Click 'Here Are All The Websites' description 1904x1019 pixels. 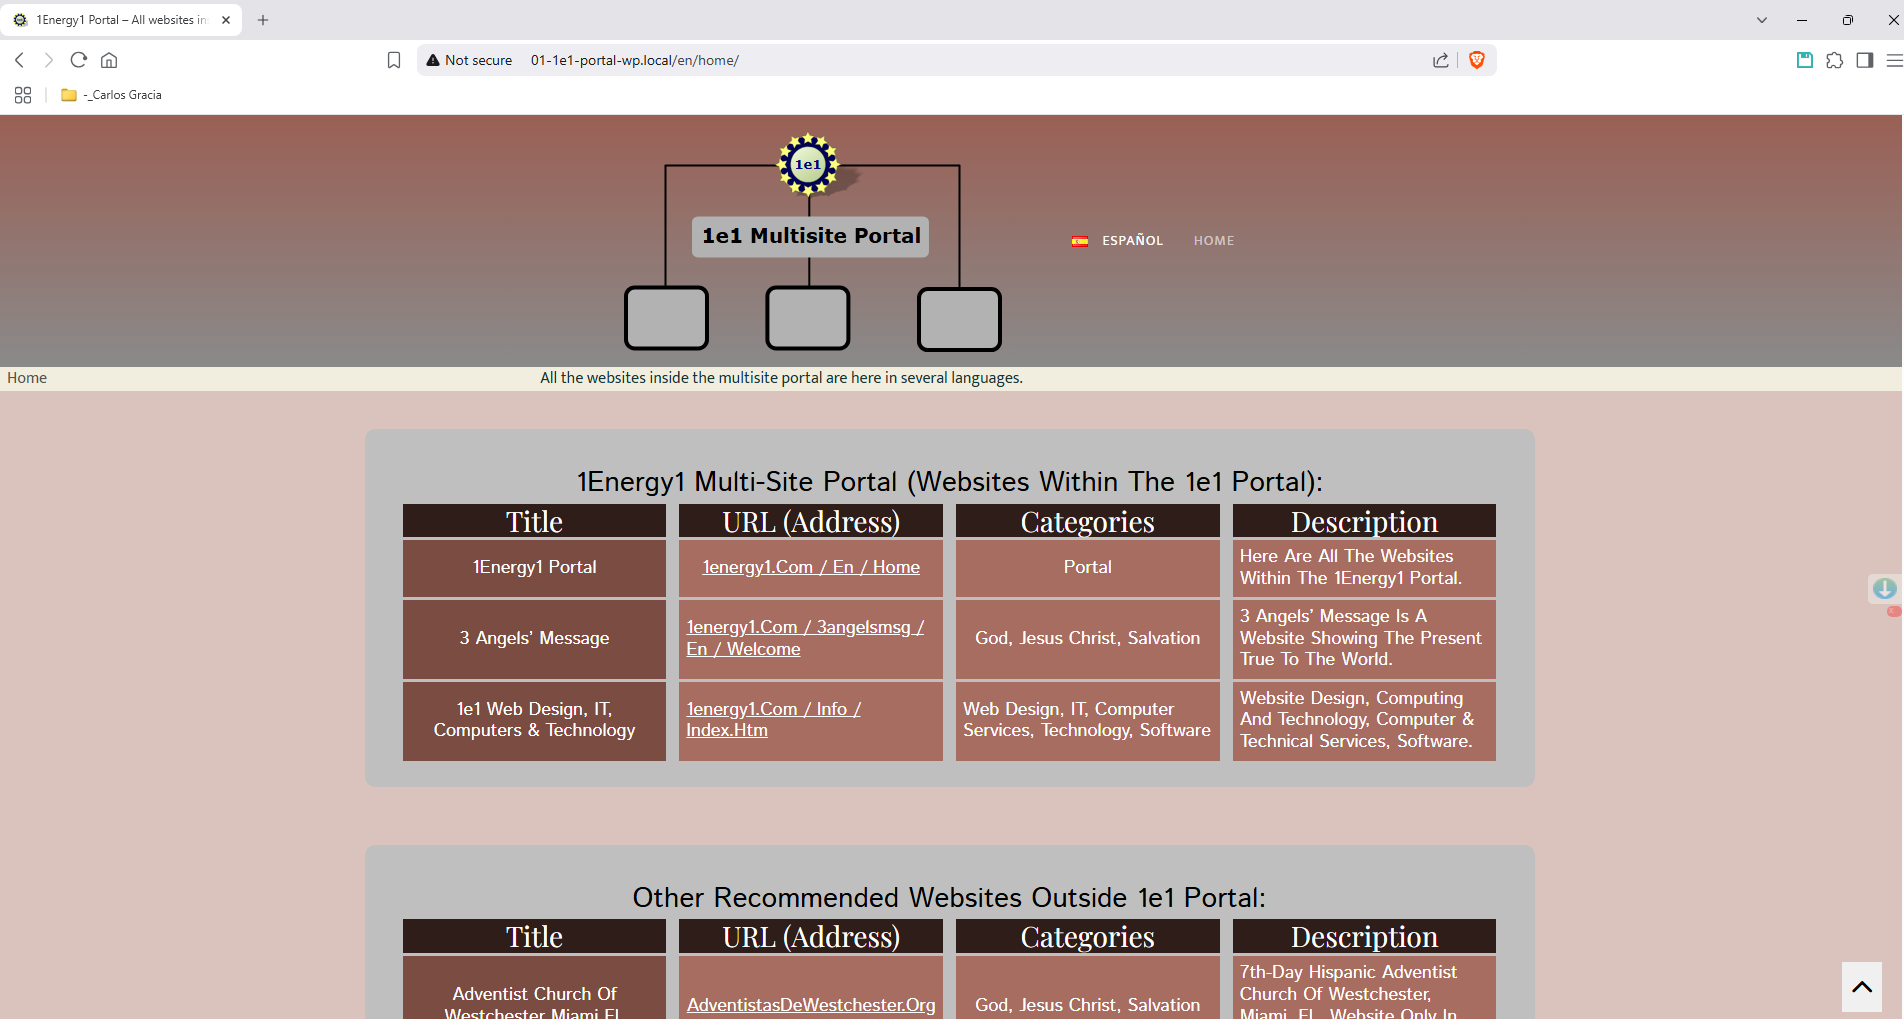[1364, 567]
